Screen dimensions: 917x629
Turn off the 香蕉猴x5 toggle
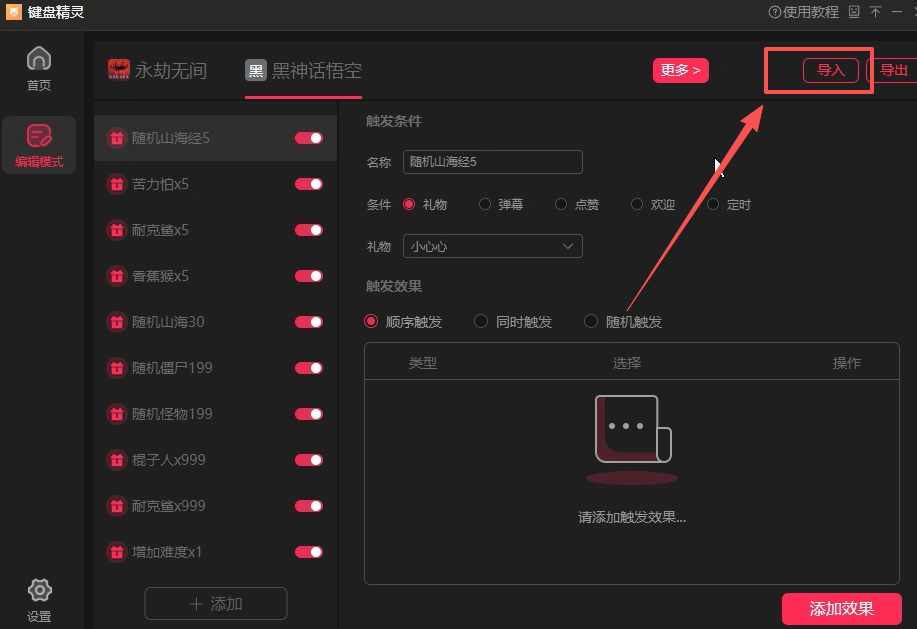[x=308, y=276]
